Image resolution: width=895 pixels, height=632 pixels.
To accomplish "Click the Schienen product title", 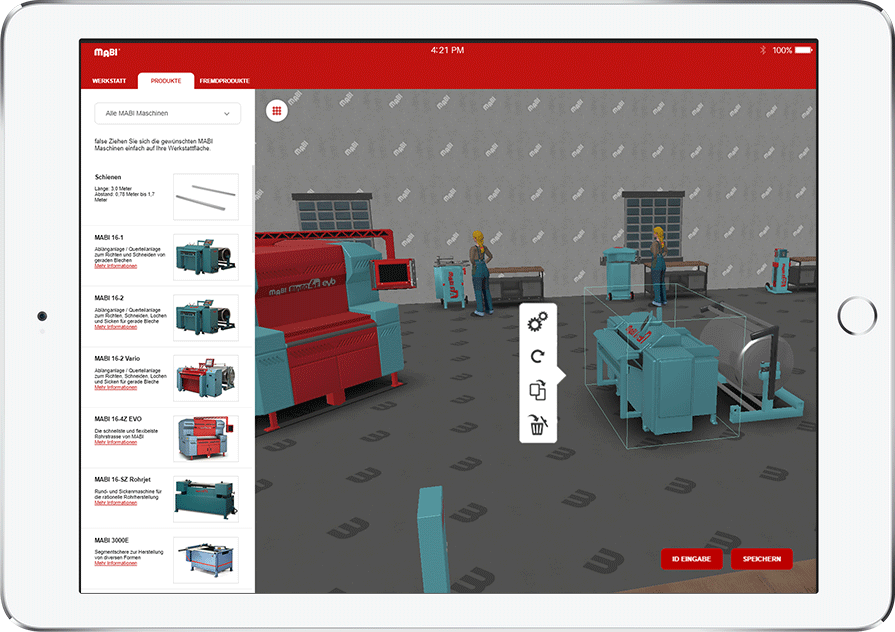I will [x=108, y=177].
